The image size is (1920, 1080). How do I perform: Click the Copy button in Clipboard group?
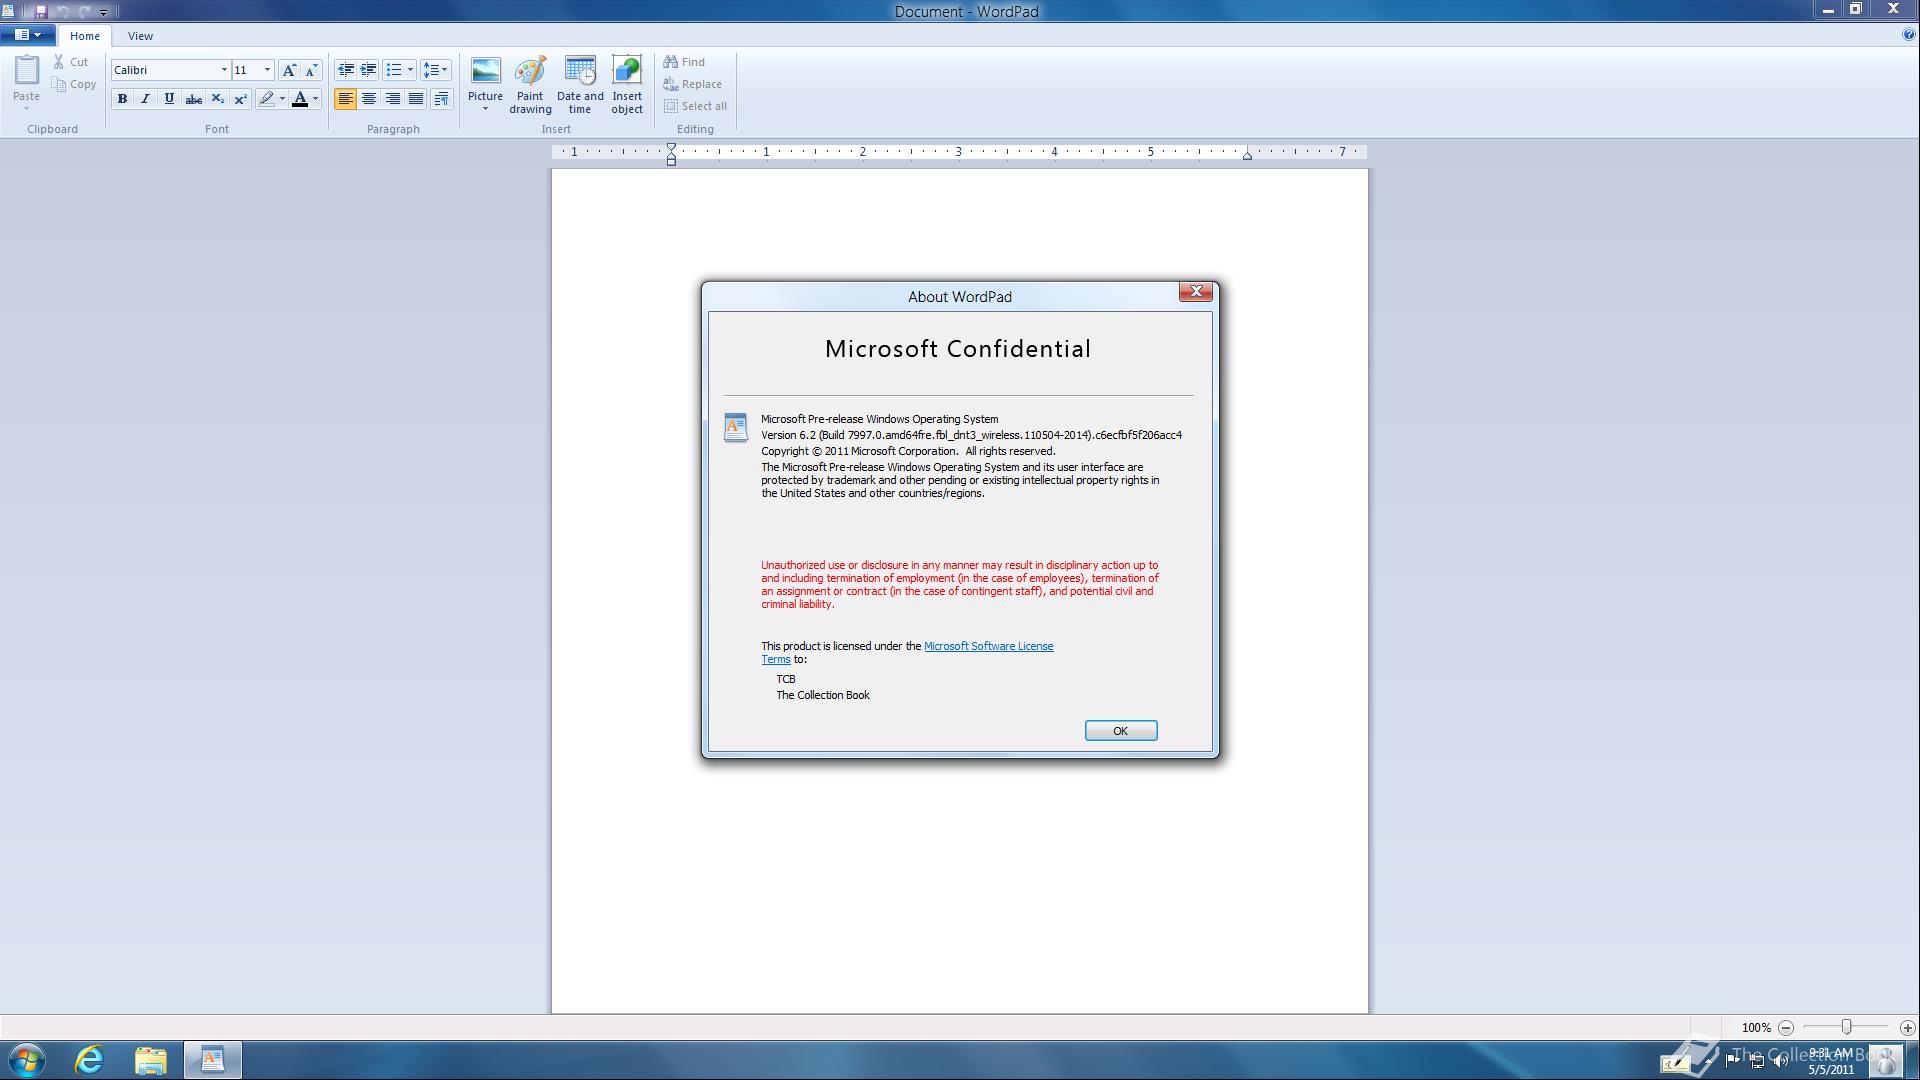point(75,84)
